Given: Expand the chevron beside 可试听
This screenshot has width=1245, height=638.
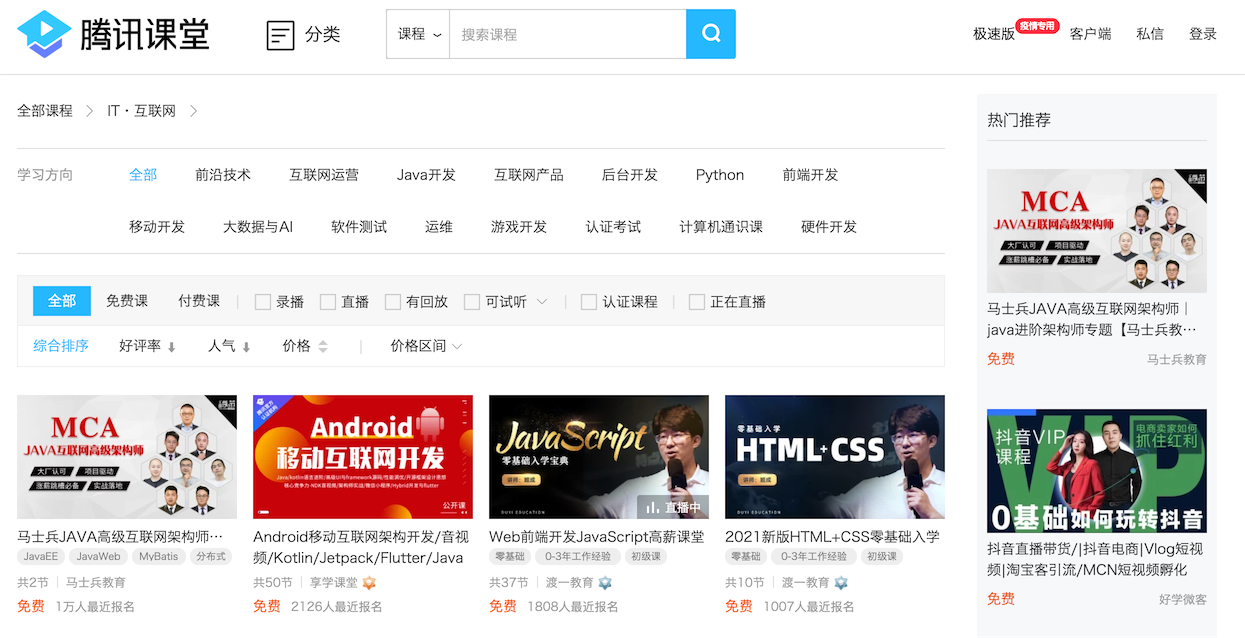Looking at the screenshot, I should point(542,302).
